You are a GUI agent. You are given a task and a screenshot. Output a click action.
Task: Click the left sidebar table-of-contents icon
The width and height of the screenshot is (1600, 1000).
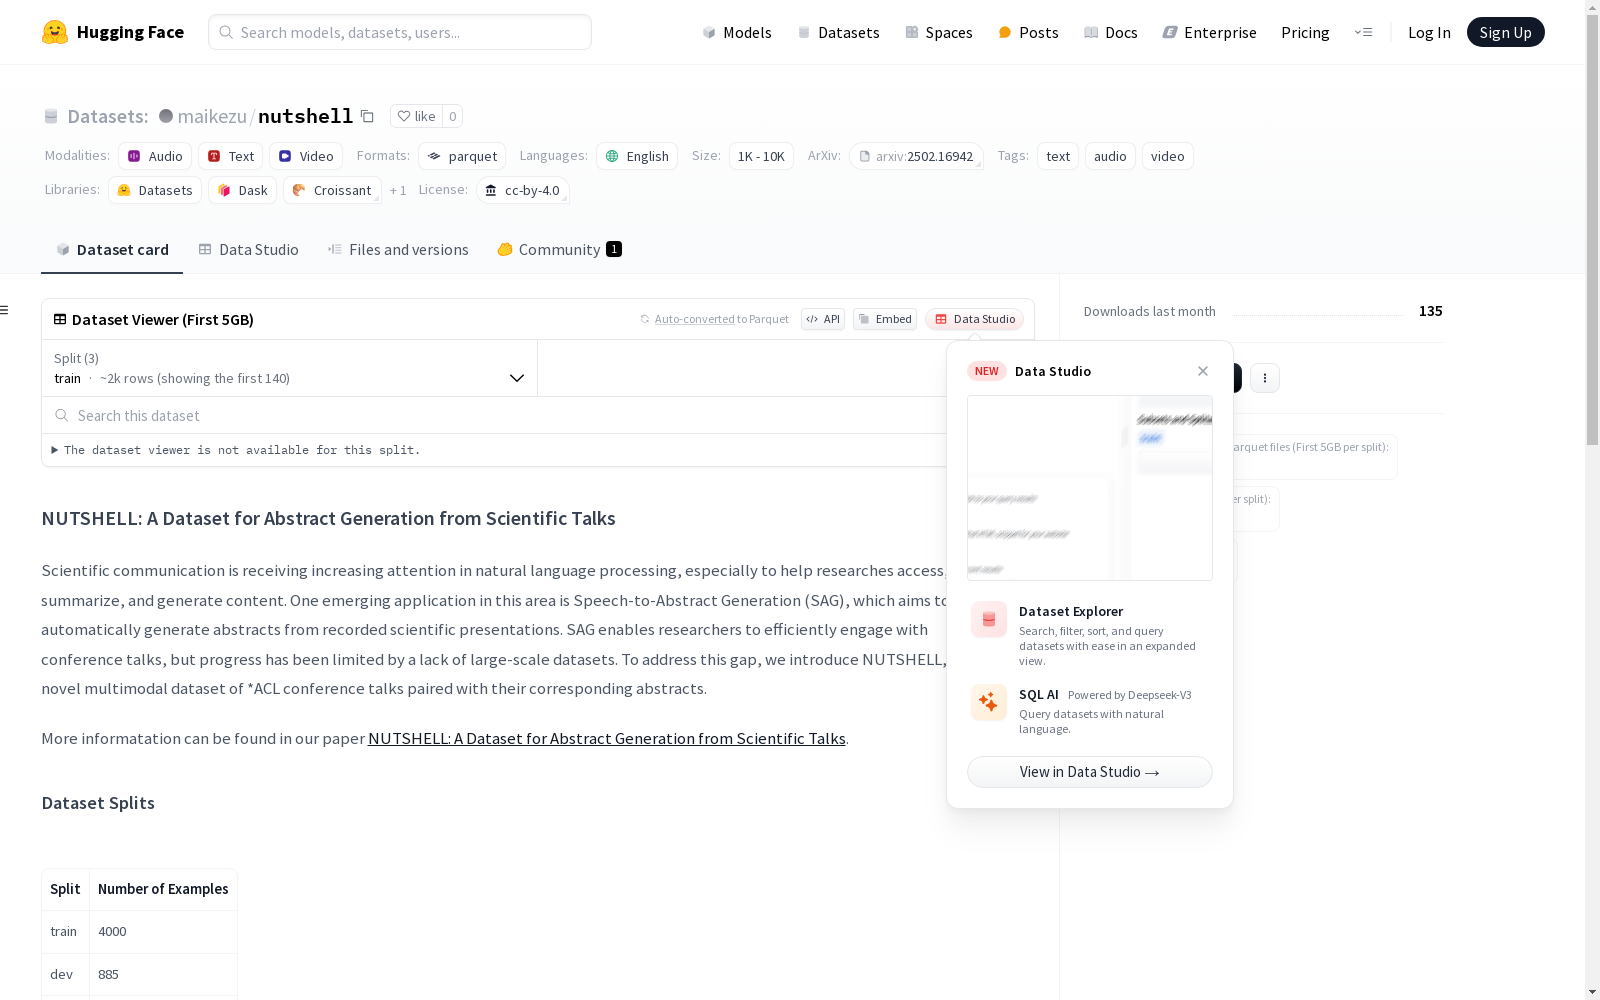pos(5,310)
